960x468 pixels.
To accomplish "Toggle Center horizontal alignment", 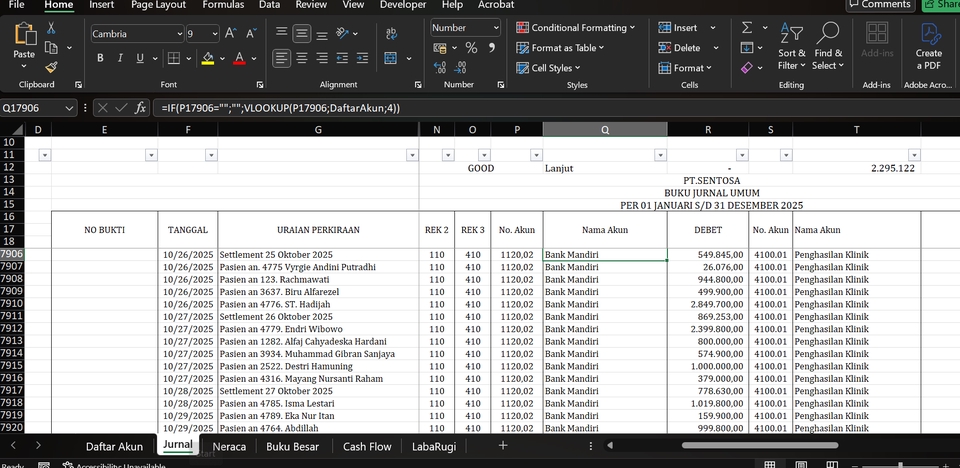I will coord(300,59).
